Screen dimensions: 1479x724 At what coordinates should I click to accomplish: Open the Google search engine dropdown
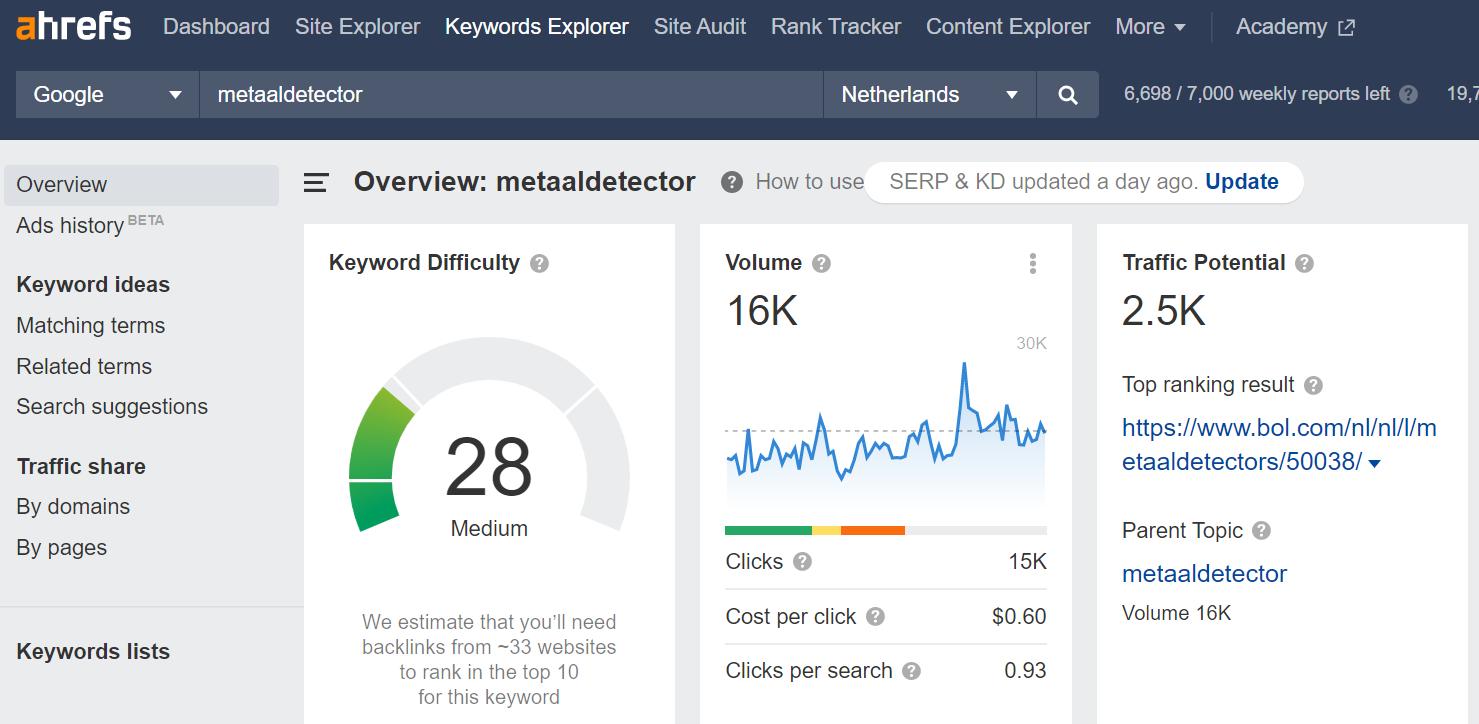(107, 95)
